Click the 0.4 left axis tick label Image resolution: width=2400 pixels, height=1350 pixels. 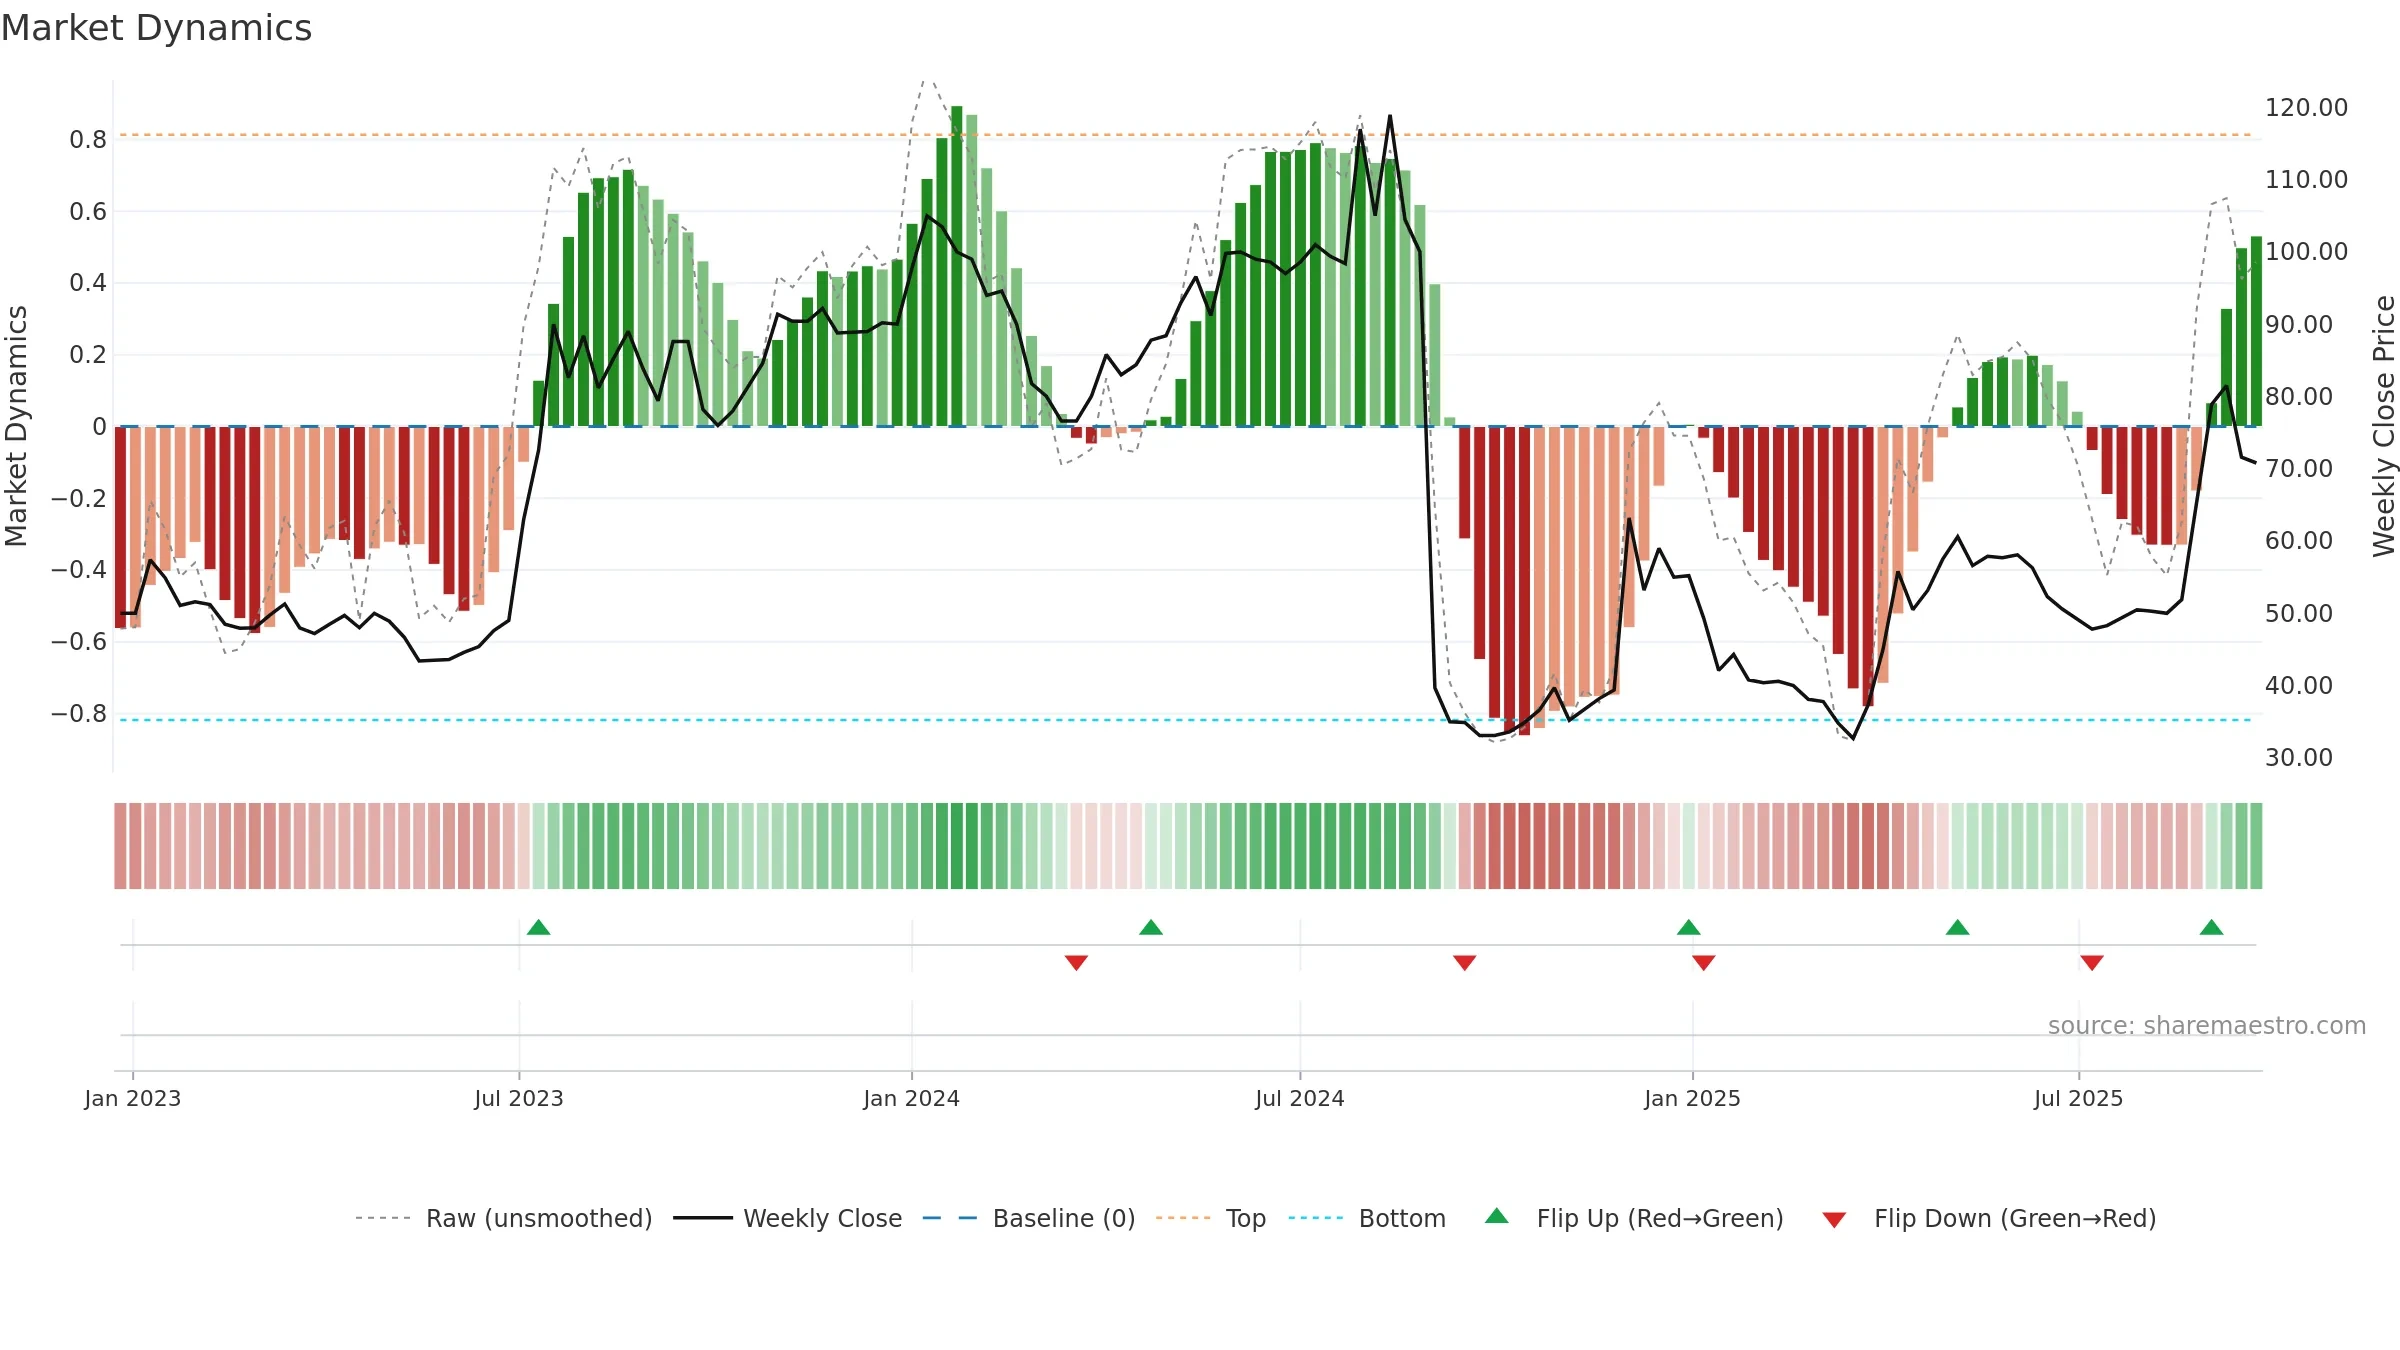[x=88, y=282]
